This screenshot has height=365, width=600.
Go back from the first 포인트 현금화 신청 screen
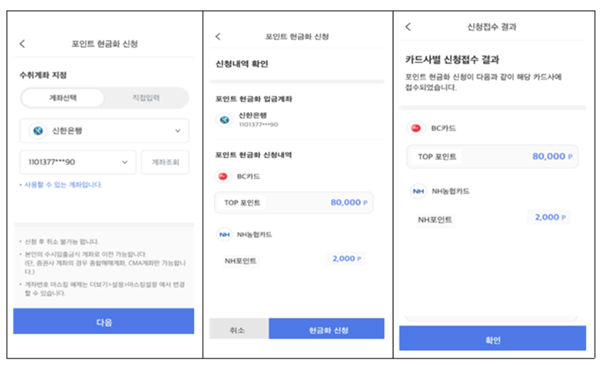(x=22, y=44)
